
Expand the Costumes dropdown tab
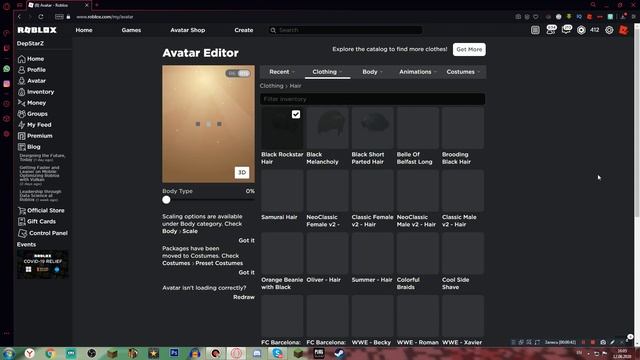click(x=463, y=72)
